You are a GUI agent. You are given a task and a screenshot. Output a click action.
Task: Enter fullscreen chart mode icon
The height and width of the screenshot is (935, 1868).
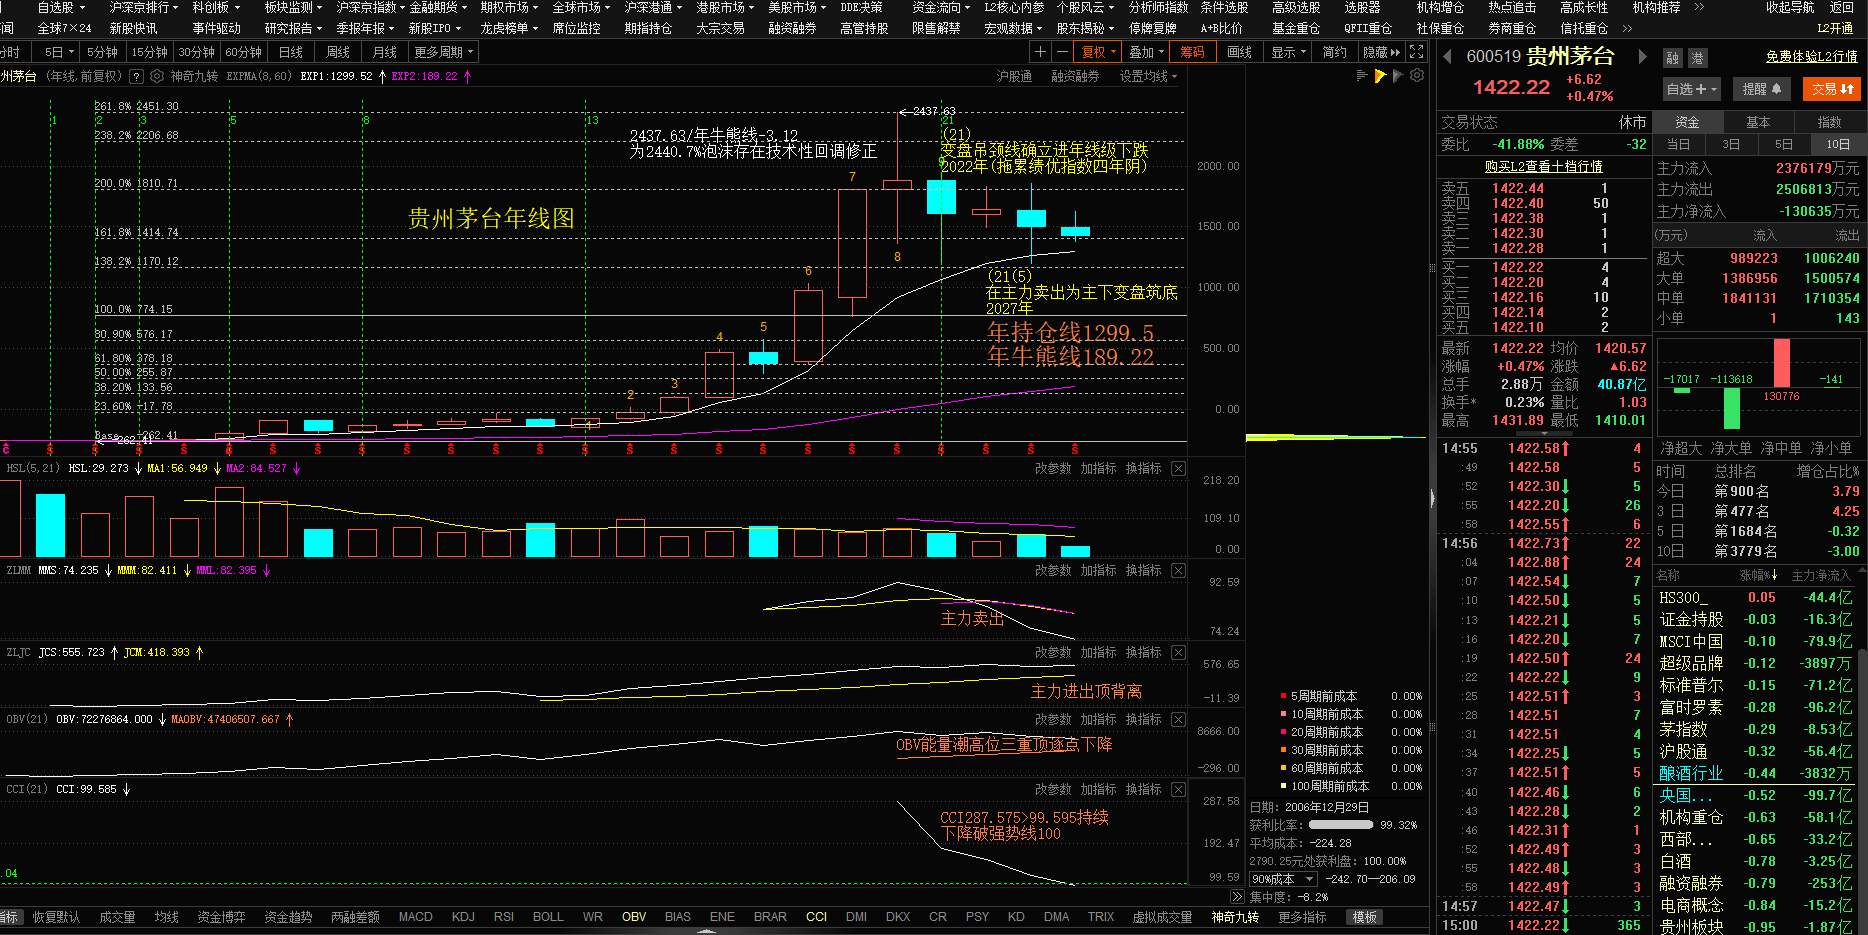[x=1417, y=52]
